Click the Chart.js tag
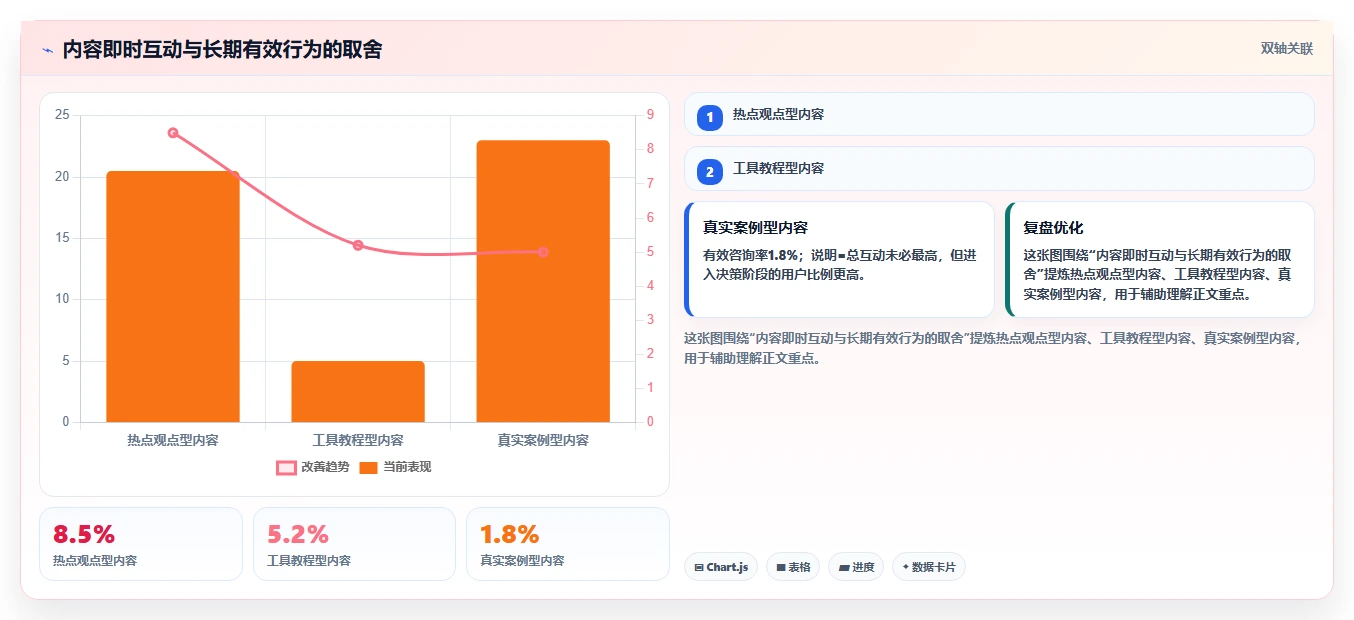 tap(722, 567)
